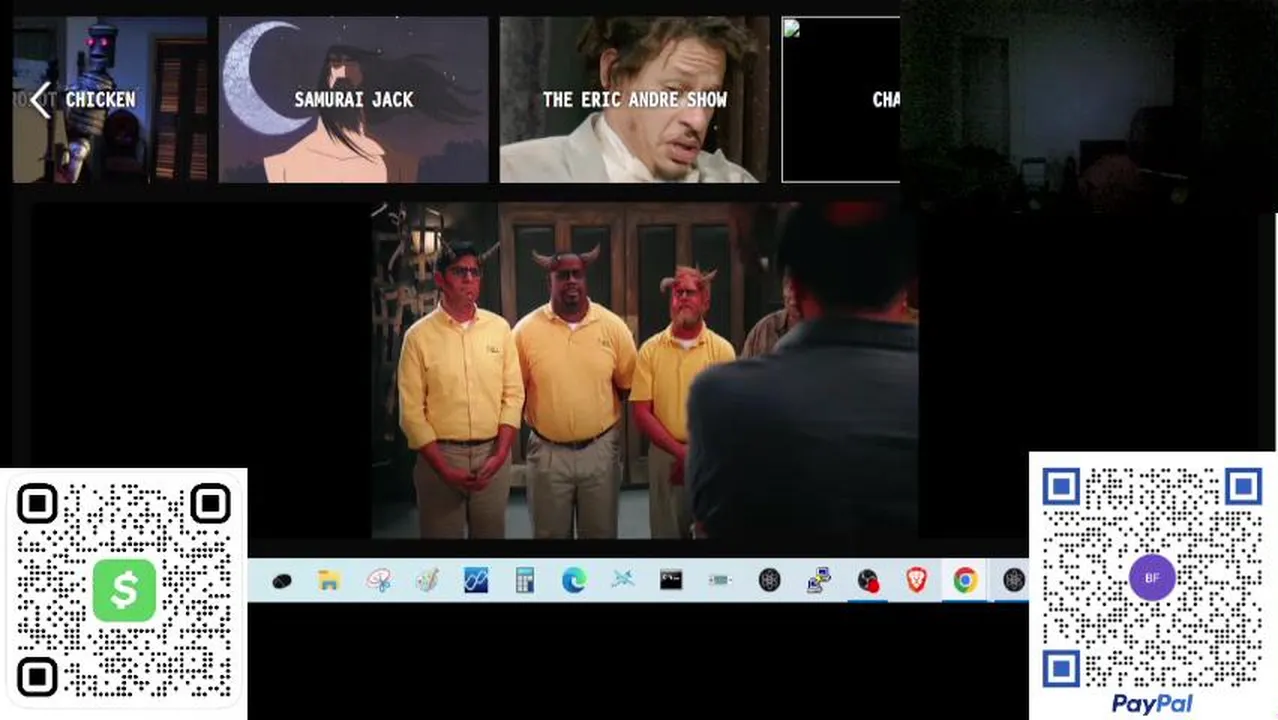Image resolution: width=1278 pixels, height=720 pixels.
Task: Launch Microsoft Edge from the taskbar
Action: point(574,580)
